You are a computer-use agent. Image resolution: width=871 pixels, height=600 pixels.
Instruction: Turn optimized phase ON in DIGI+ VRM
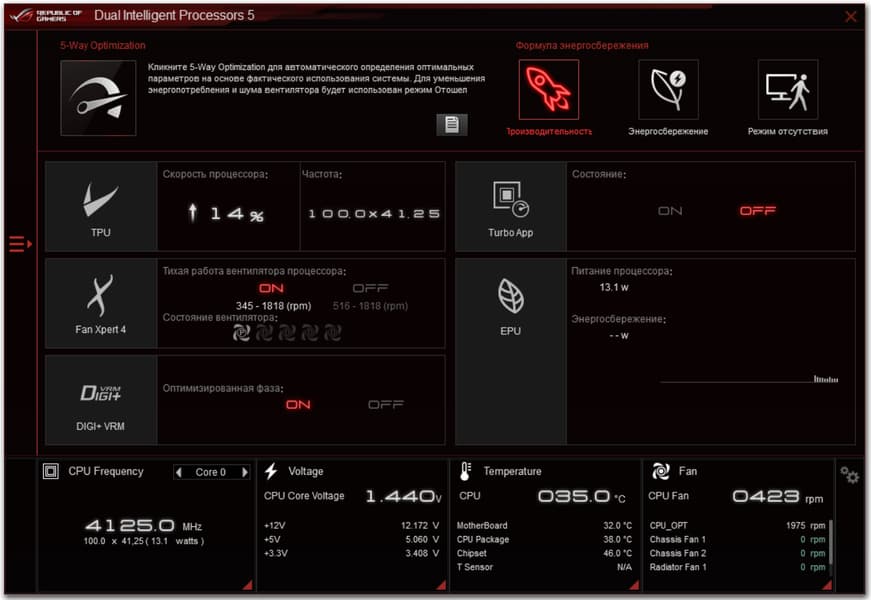298,405
